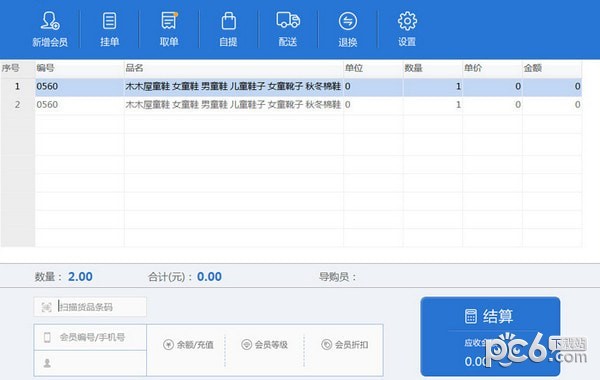Viewport: 600px width, 380px height.
Task: Select the 会员折扣 member discount option
Action: [x=345, y=345]
